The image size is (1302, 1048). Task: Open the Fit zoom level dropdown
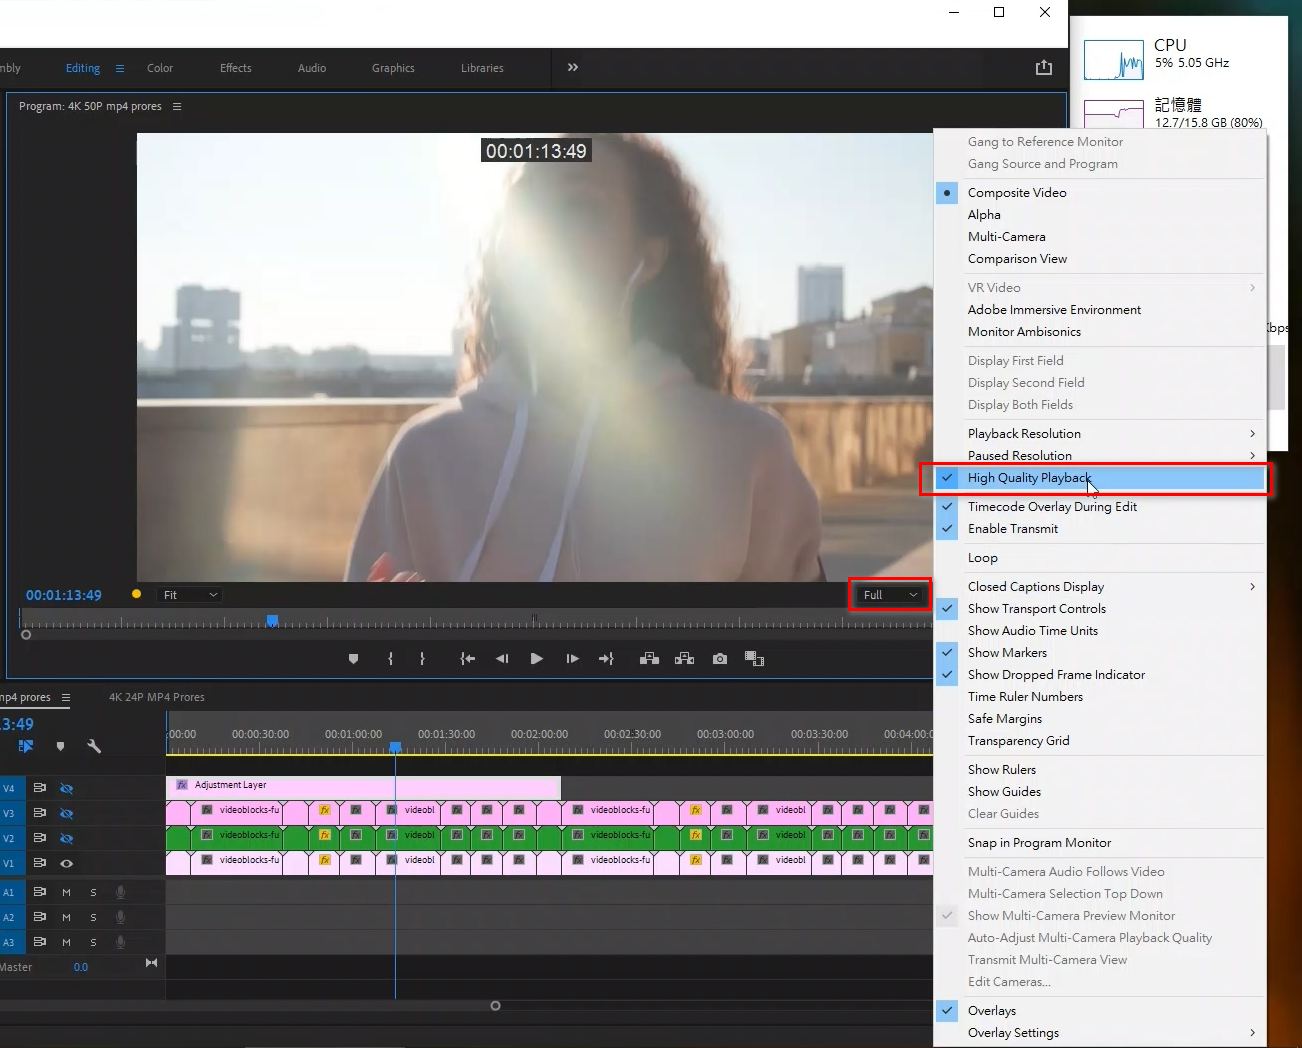(190, 595)
